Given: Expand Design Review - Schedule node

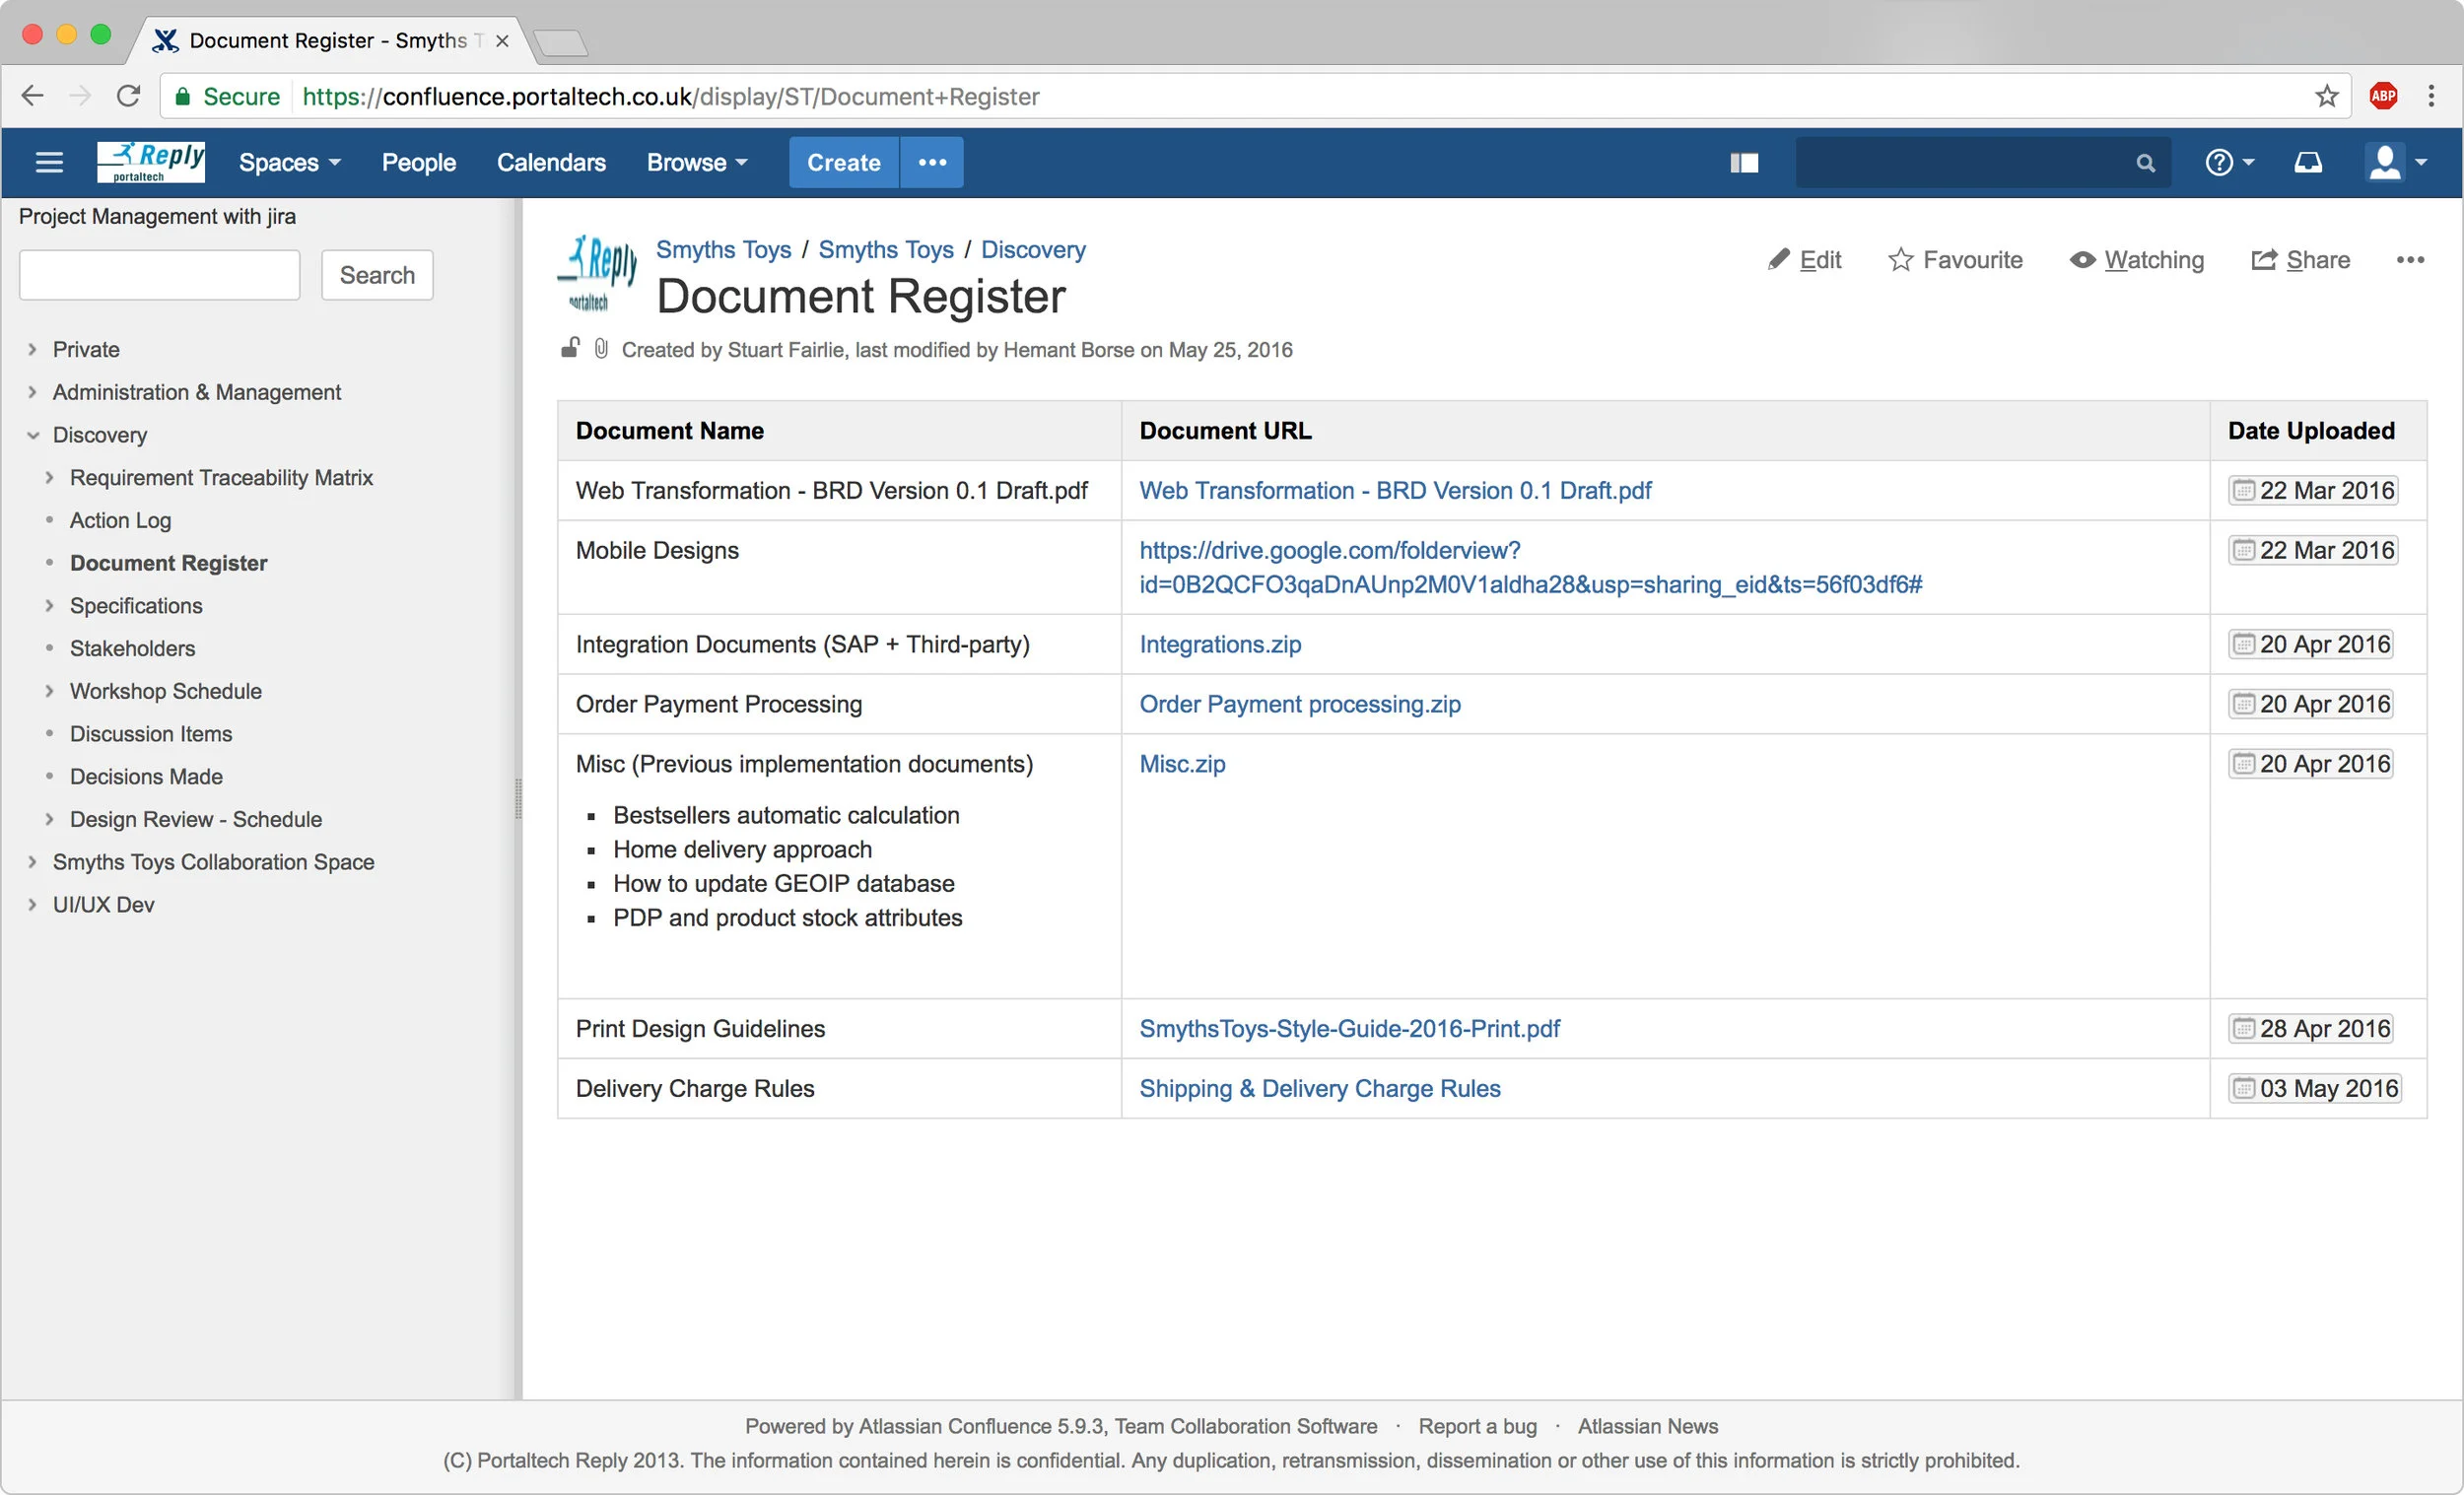Looking at the screenshot, I should tap(49, 819).
